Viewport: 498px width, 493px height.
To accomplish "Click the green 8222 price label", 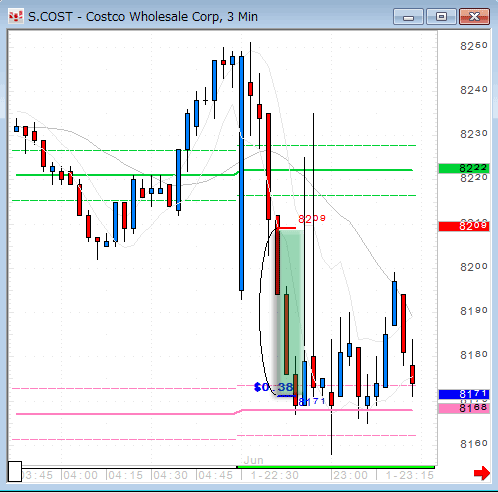I will tap(464, 168).
